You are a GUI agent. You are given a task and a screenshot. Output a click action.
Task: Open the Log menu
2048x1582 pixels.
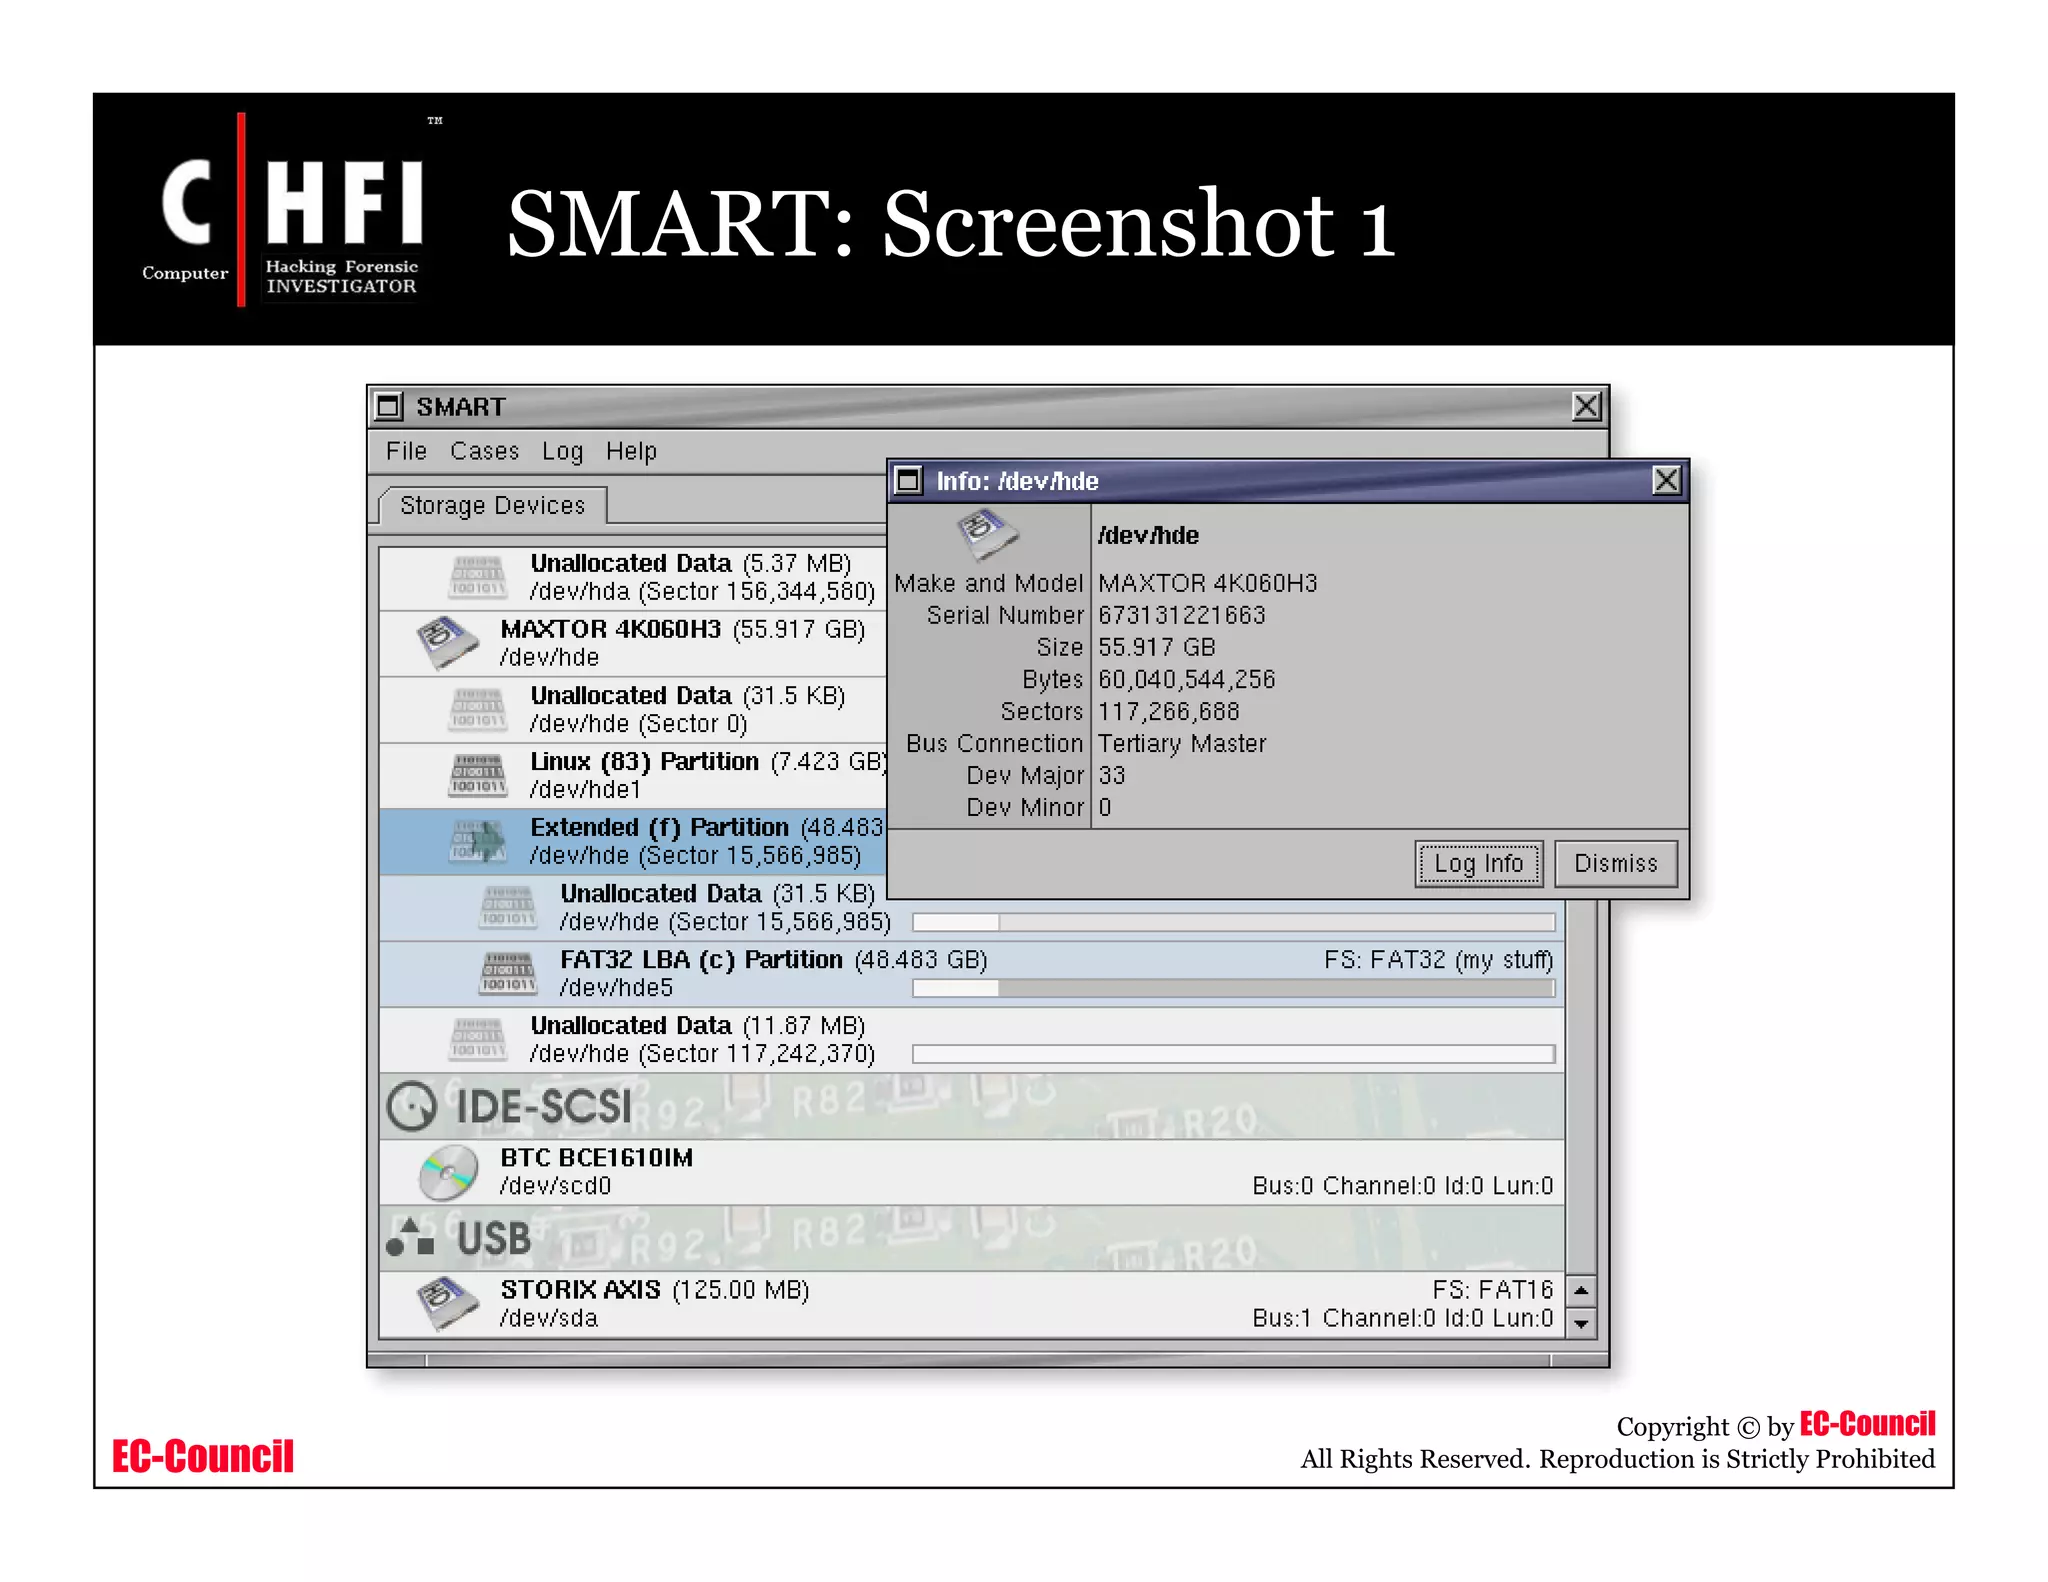click(x=562, y=451)
